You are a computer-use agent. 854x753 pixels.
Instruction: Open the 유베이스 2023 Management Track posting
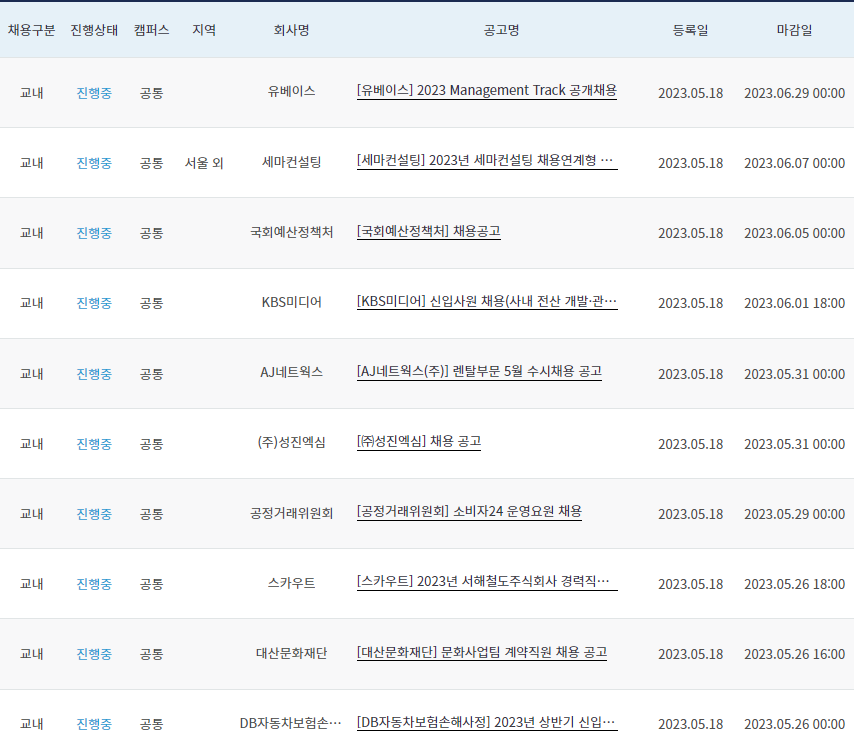(486, 90)
